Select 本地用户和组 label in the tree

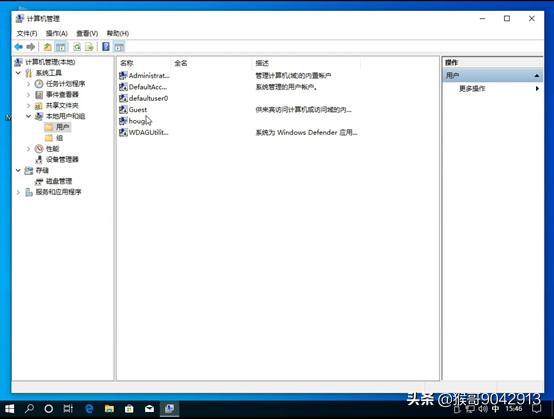[65, 116]
